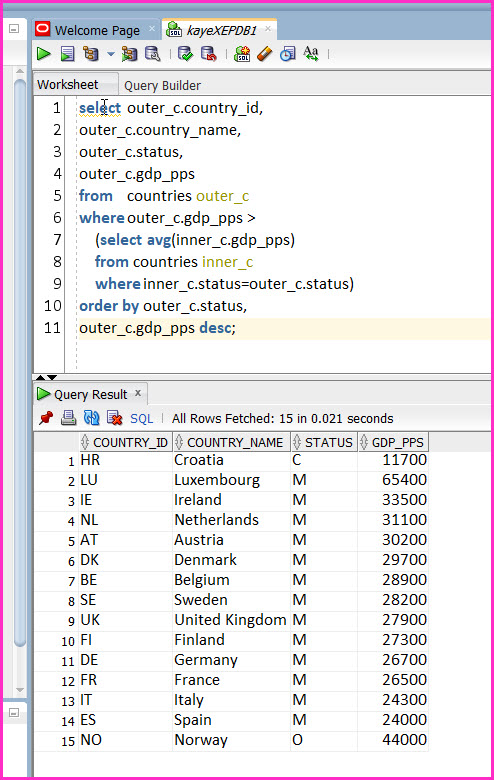Pin the query result with the pushpin icon
The height and width of the screenshot is (780, 494).
pyautogui.click(x=46, y=418)
